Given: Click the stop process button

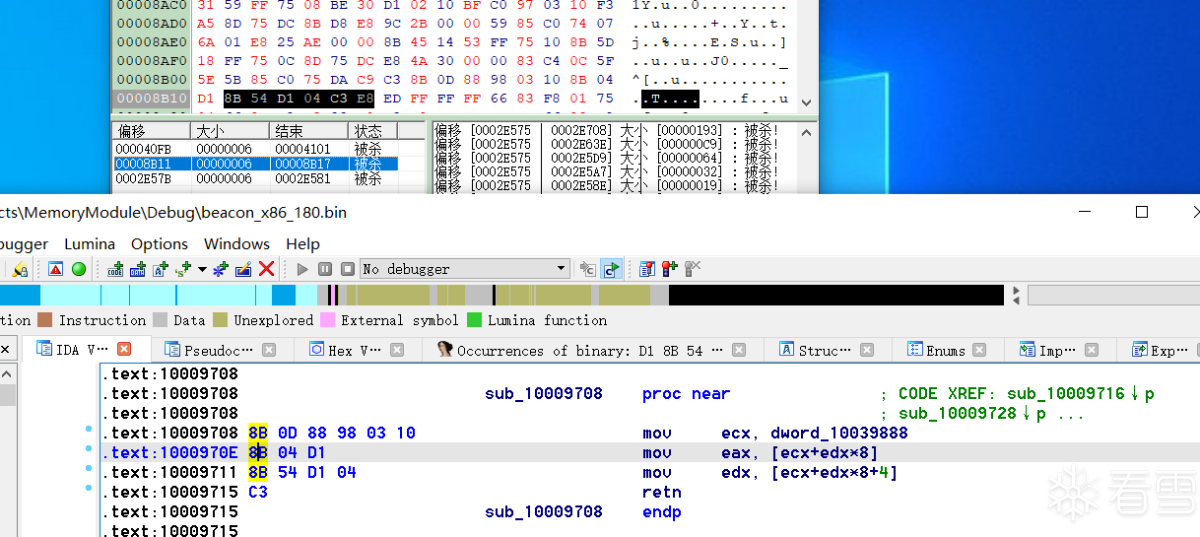Looking at the screenshot, I should 347,269.
